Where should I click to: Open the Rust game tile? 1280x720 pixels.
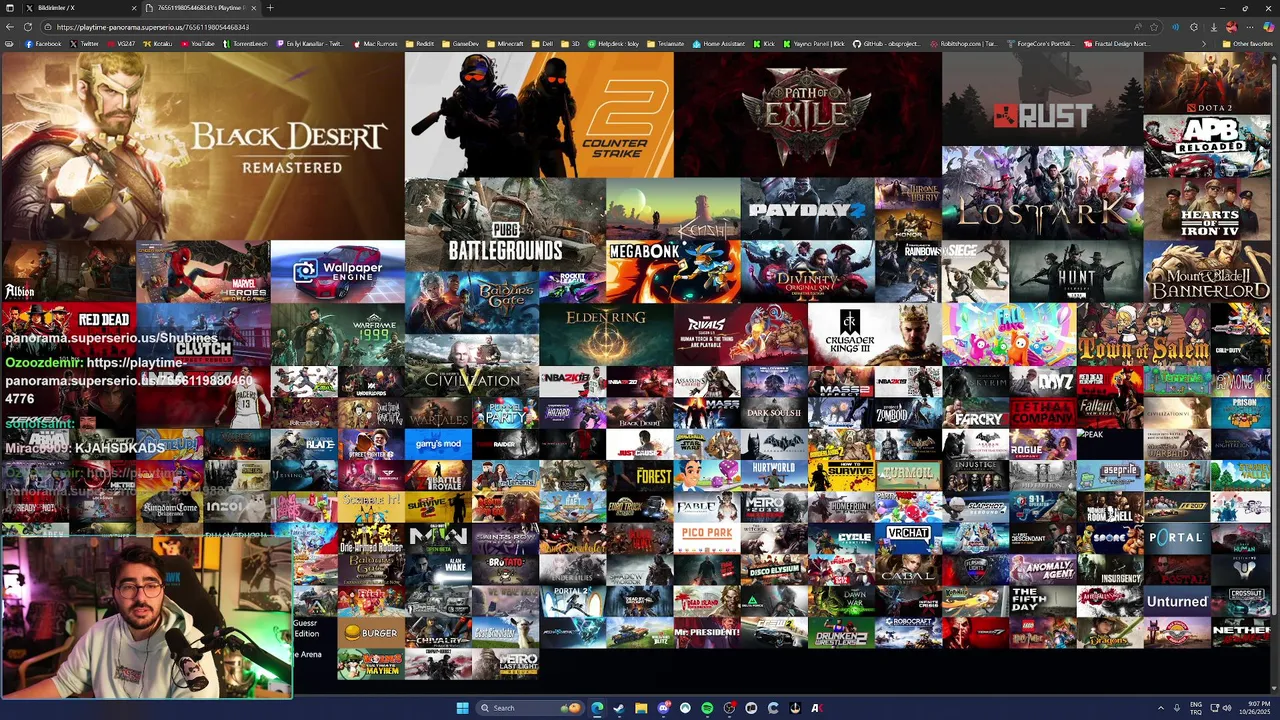tap(1042, 99)
